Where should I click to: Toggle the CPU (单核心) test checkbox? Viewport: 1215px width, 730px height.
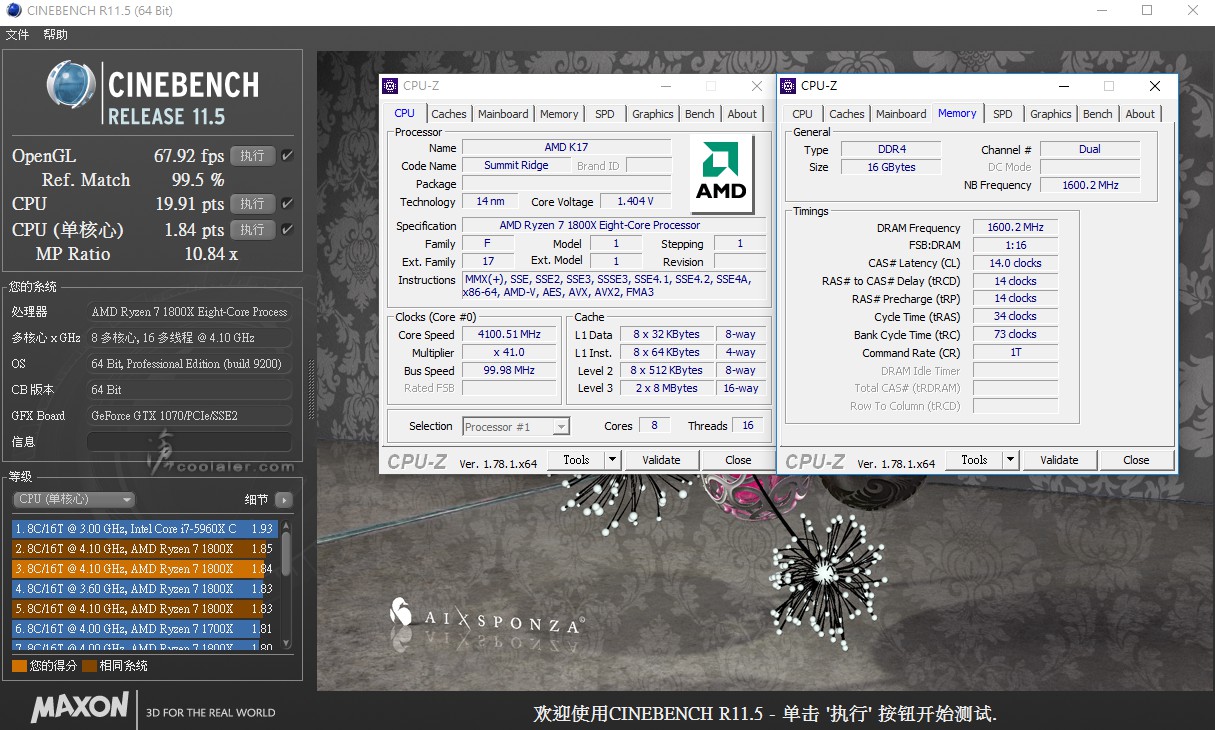287,229
